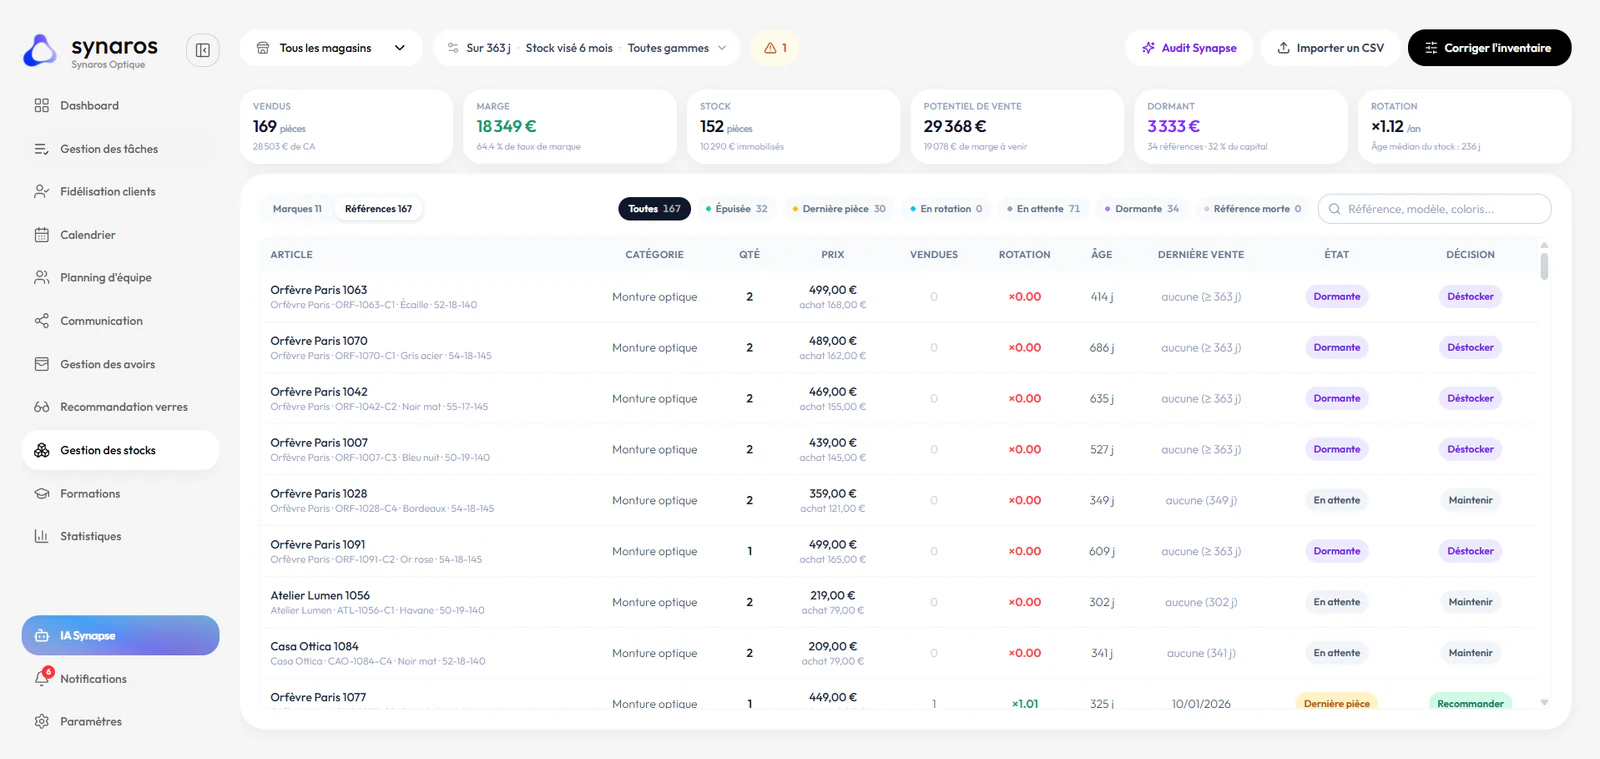The image size is (1600, 759).
Task: Select the En attente 71 filter chip
Action: pyautogui.click(x=1044, y=209)
